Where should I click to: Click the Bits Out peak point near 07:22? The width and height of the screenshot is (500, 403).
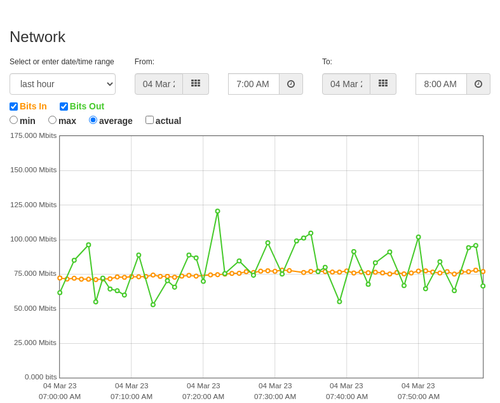click(x=218, y=211)
